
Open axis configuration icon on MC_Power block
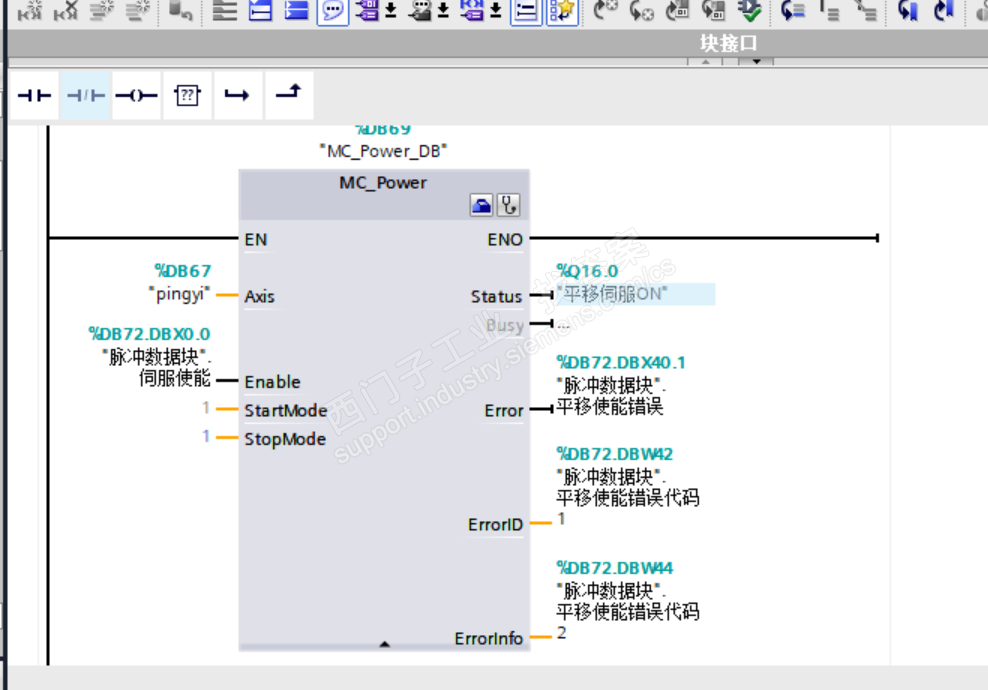[481, 205]
